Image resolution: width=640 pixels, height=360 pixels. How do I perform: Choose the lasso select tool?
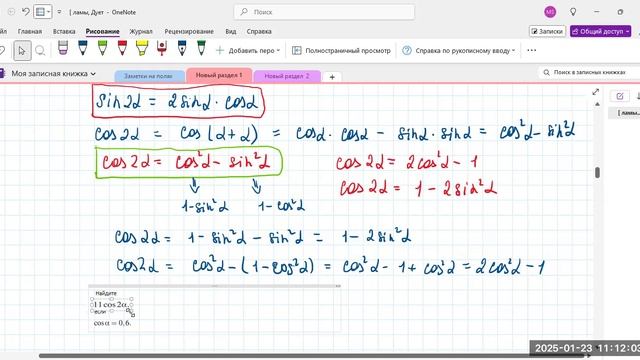click(x=40, y=51)
